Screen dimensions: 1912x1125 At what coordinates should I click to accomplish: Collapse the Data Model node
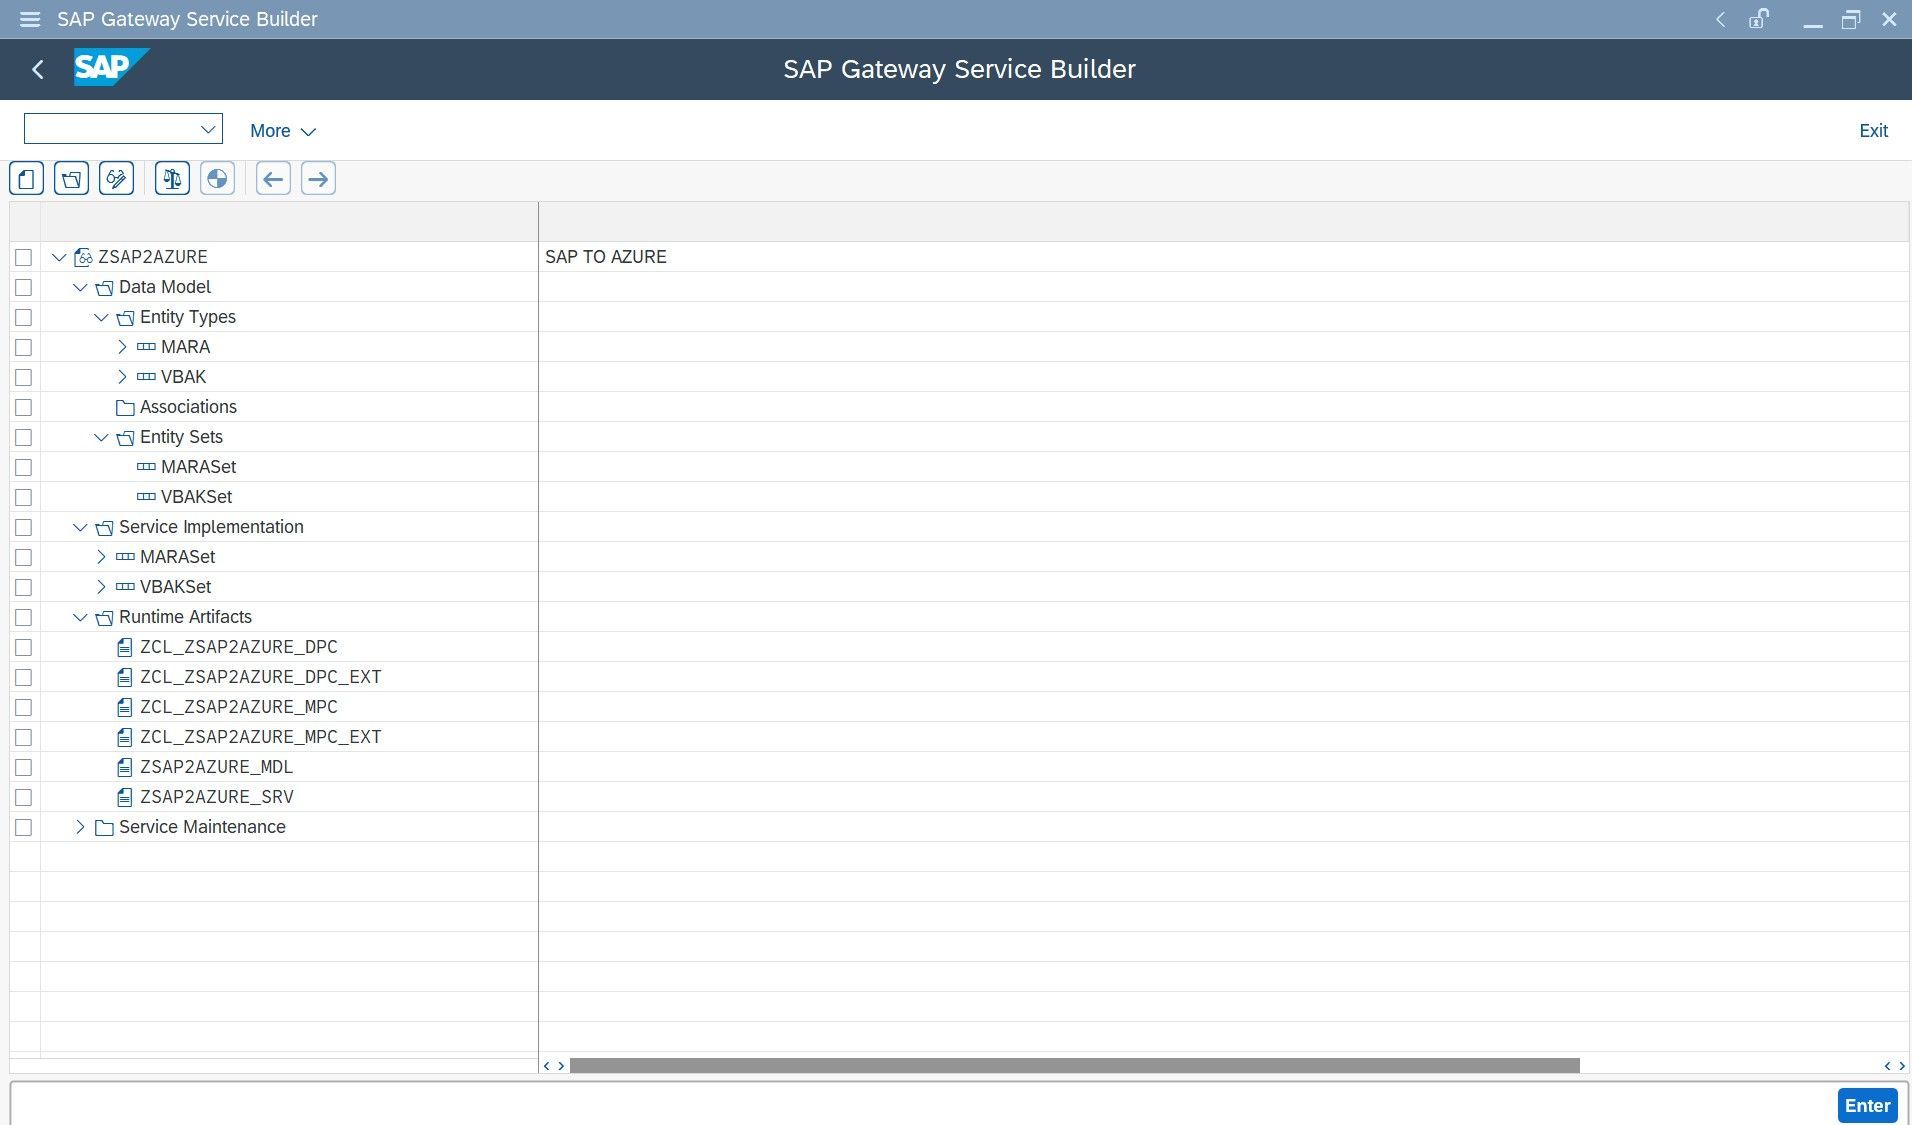pos(80,287)
